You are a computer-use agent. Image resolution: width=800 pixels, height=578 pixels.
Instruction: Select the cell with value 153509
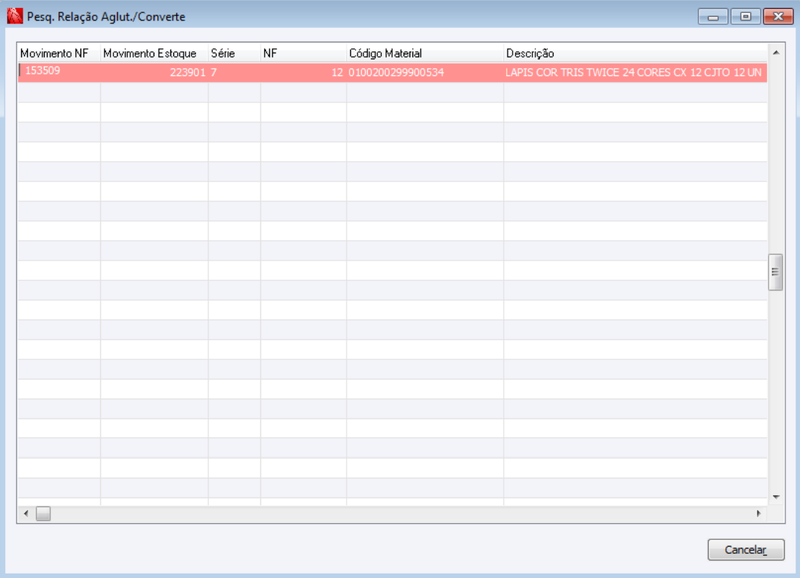point(59,72)
